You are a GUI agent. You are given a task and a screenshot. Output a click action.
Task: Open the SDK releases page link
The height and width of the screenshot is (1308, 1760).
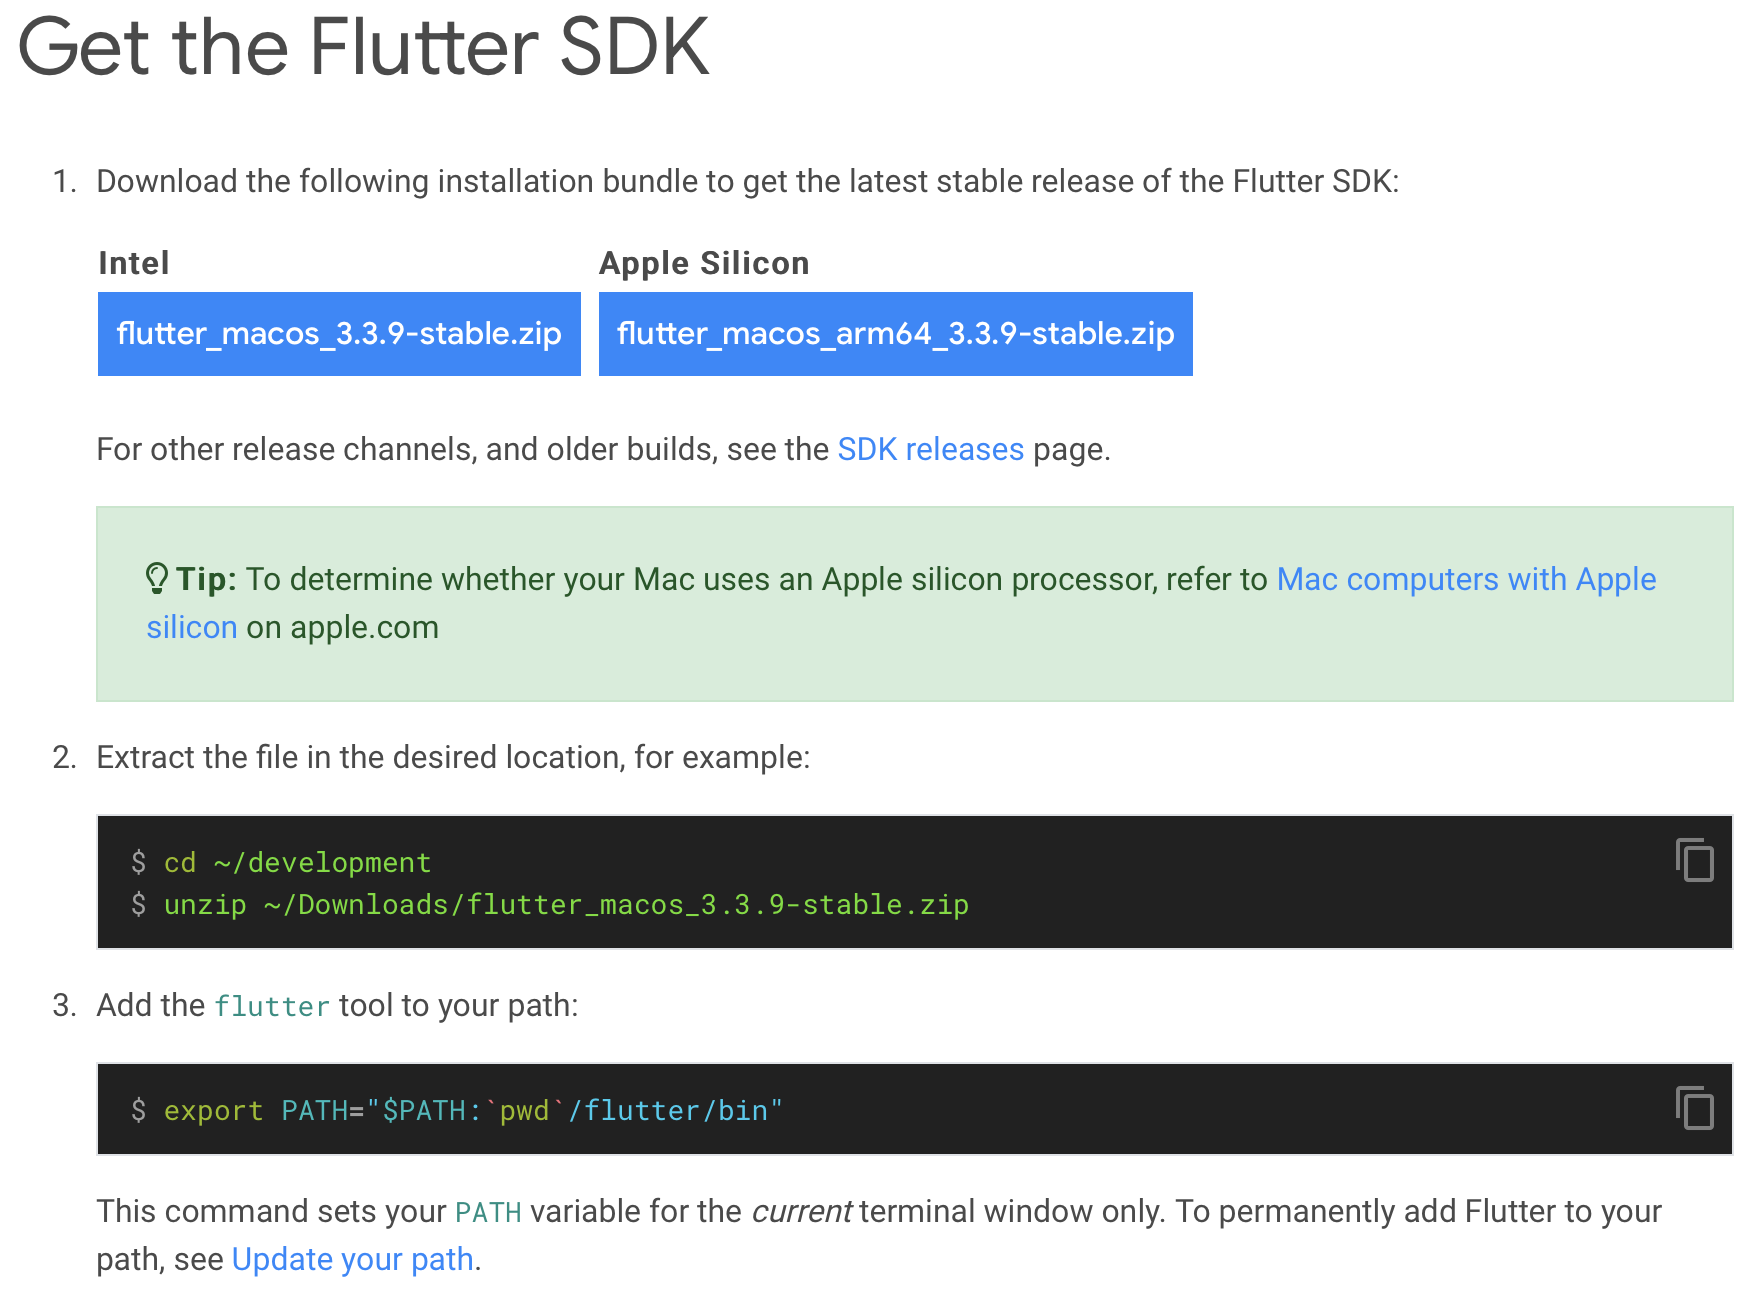[x=930, y=450]
